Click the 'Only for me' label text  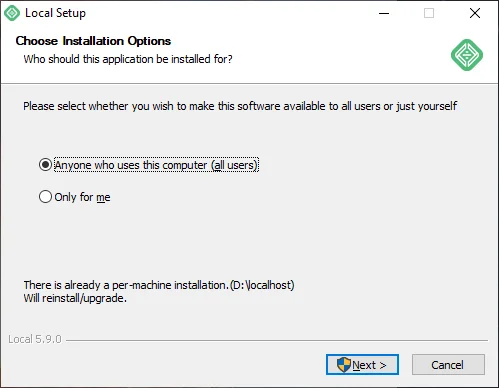82,197
